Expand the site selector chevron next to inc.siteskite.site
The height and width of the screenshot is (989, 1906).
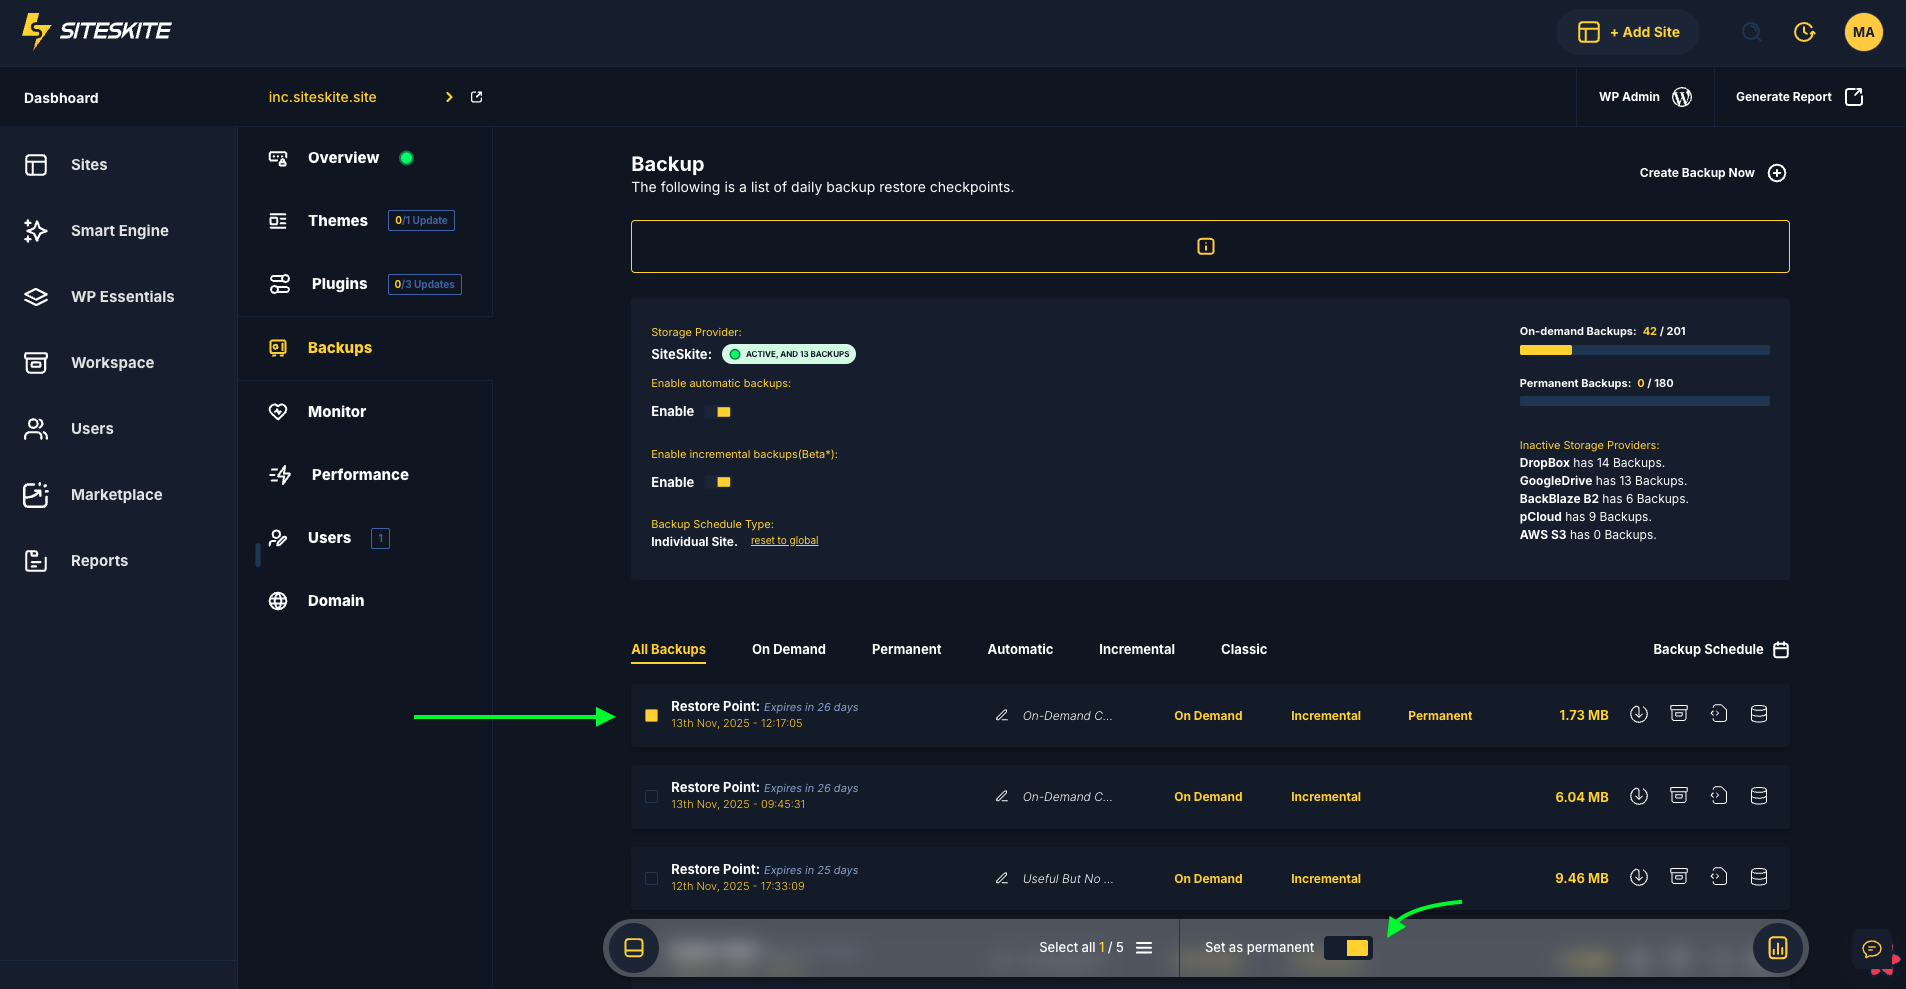[449, 97]
